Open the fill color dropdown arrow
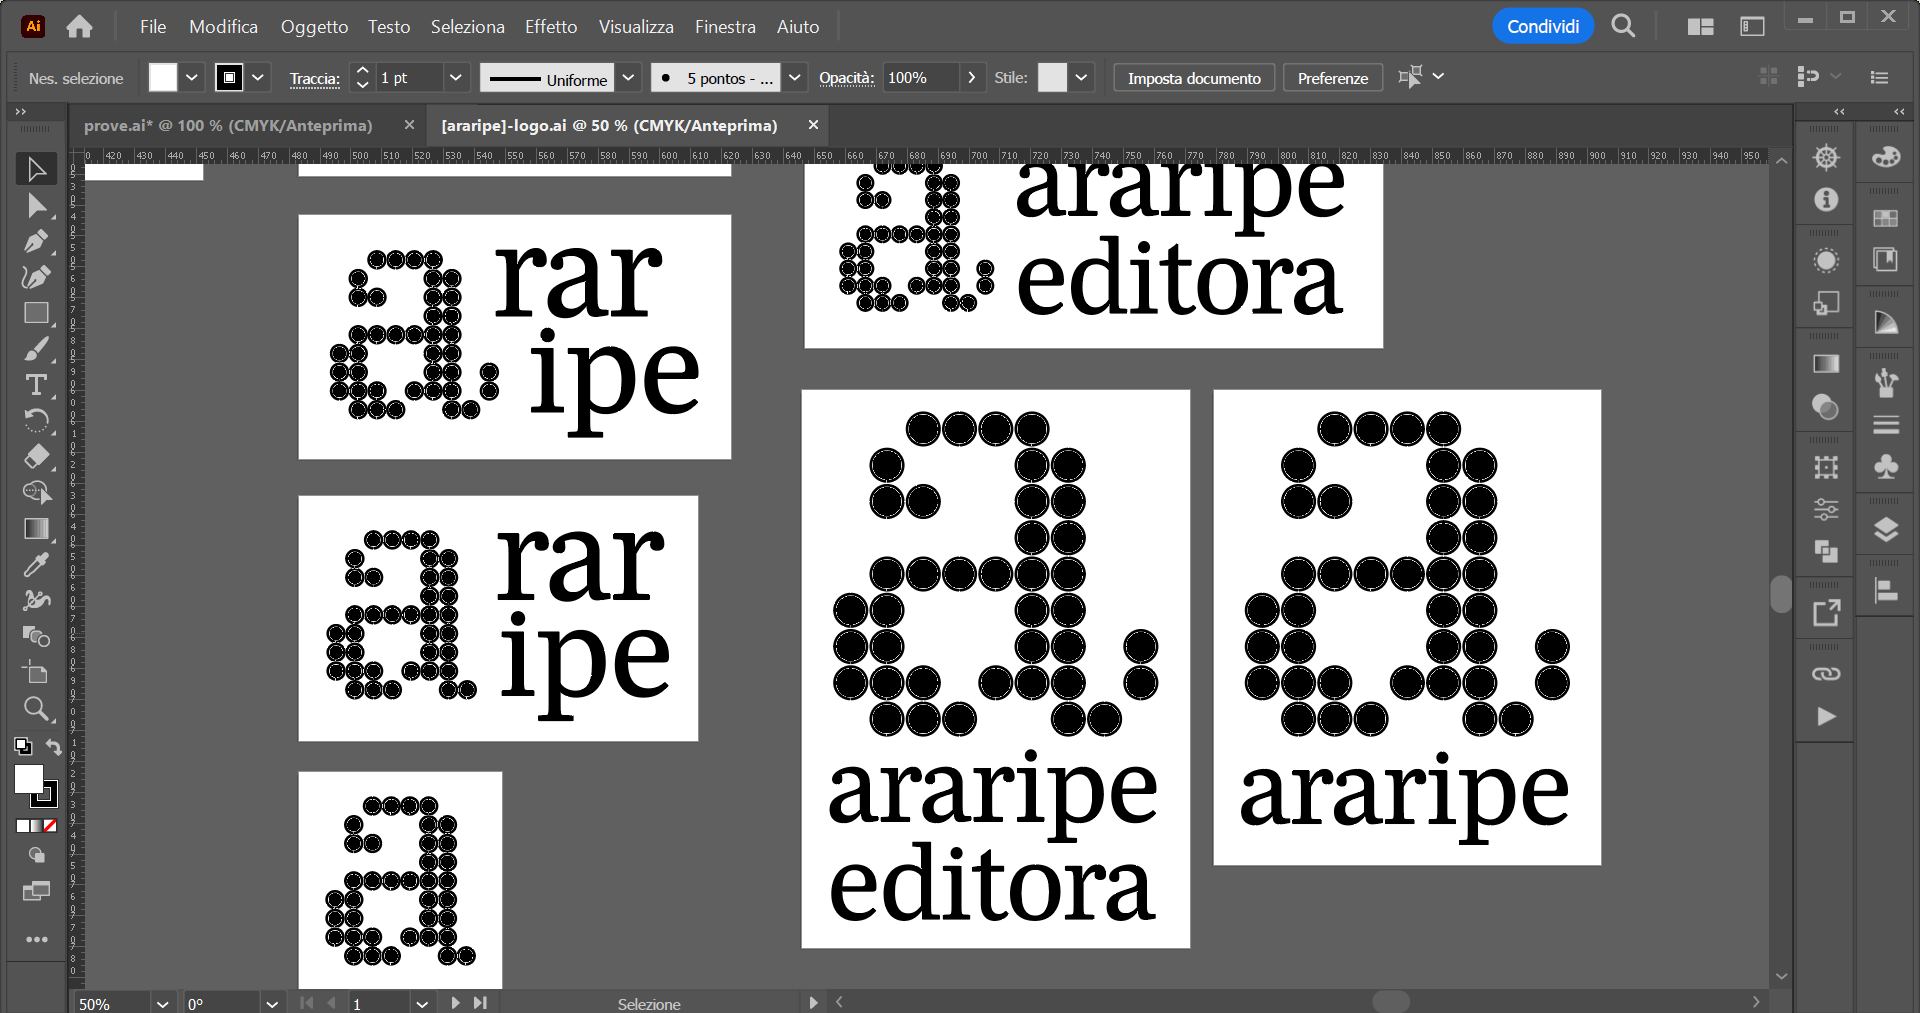Viewport: 1920px width, 1013px height. 192,77
